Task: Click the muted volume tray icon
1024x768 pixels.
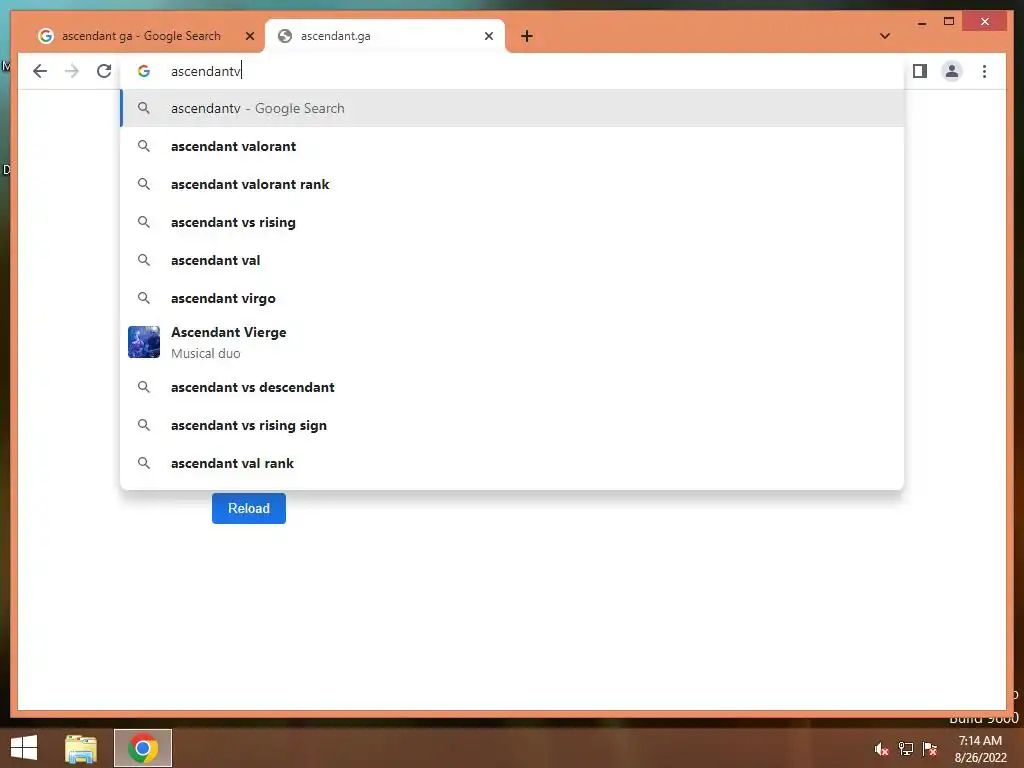Action: click(x=881, y=749)
